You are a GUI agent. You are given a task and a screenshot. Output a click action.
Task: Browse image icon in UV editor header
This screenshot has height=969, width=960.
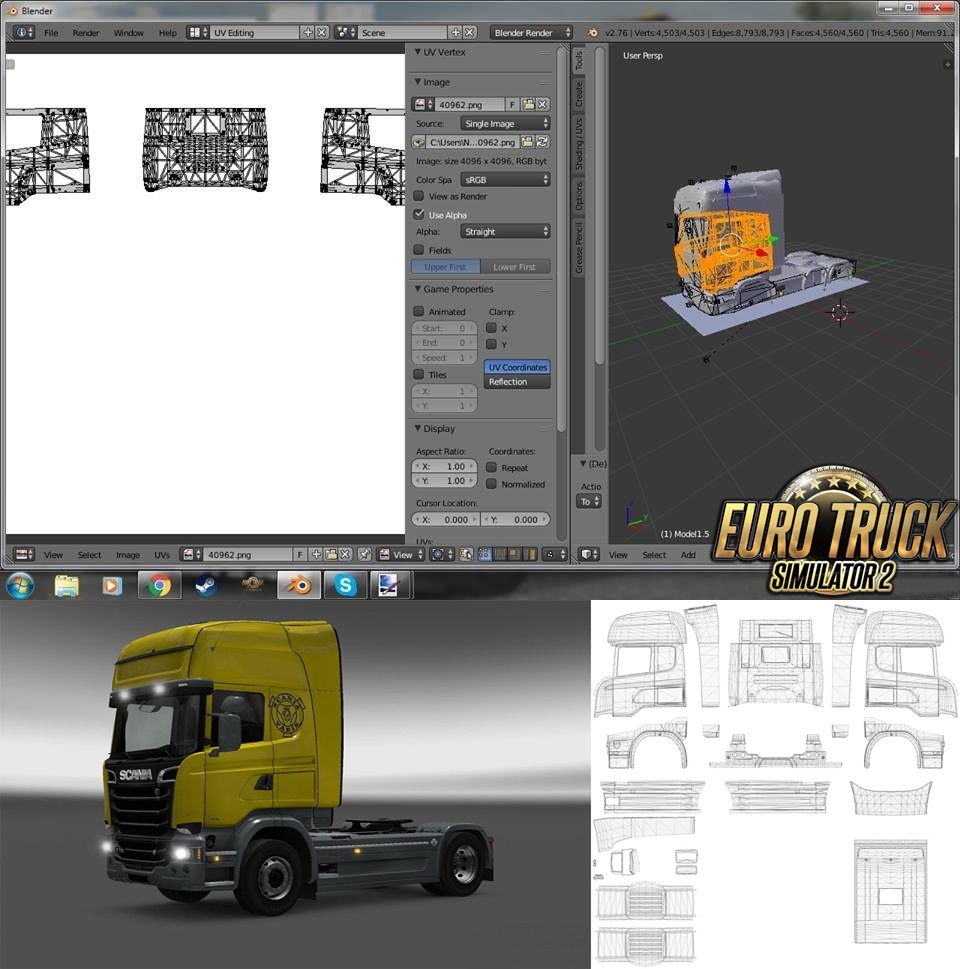191,554
